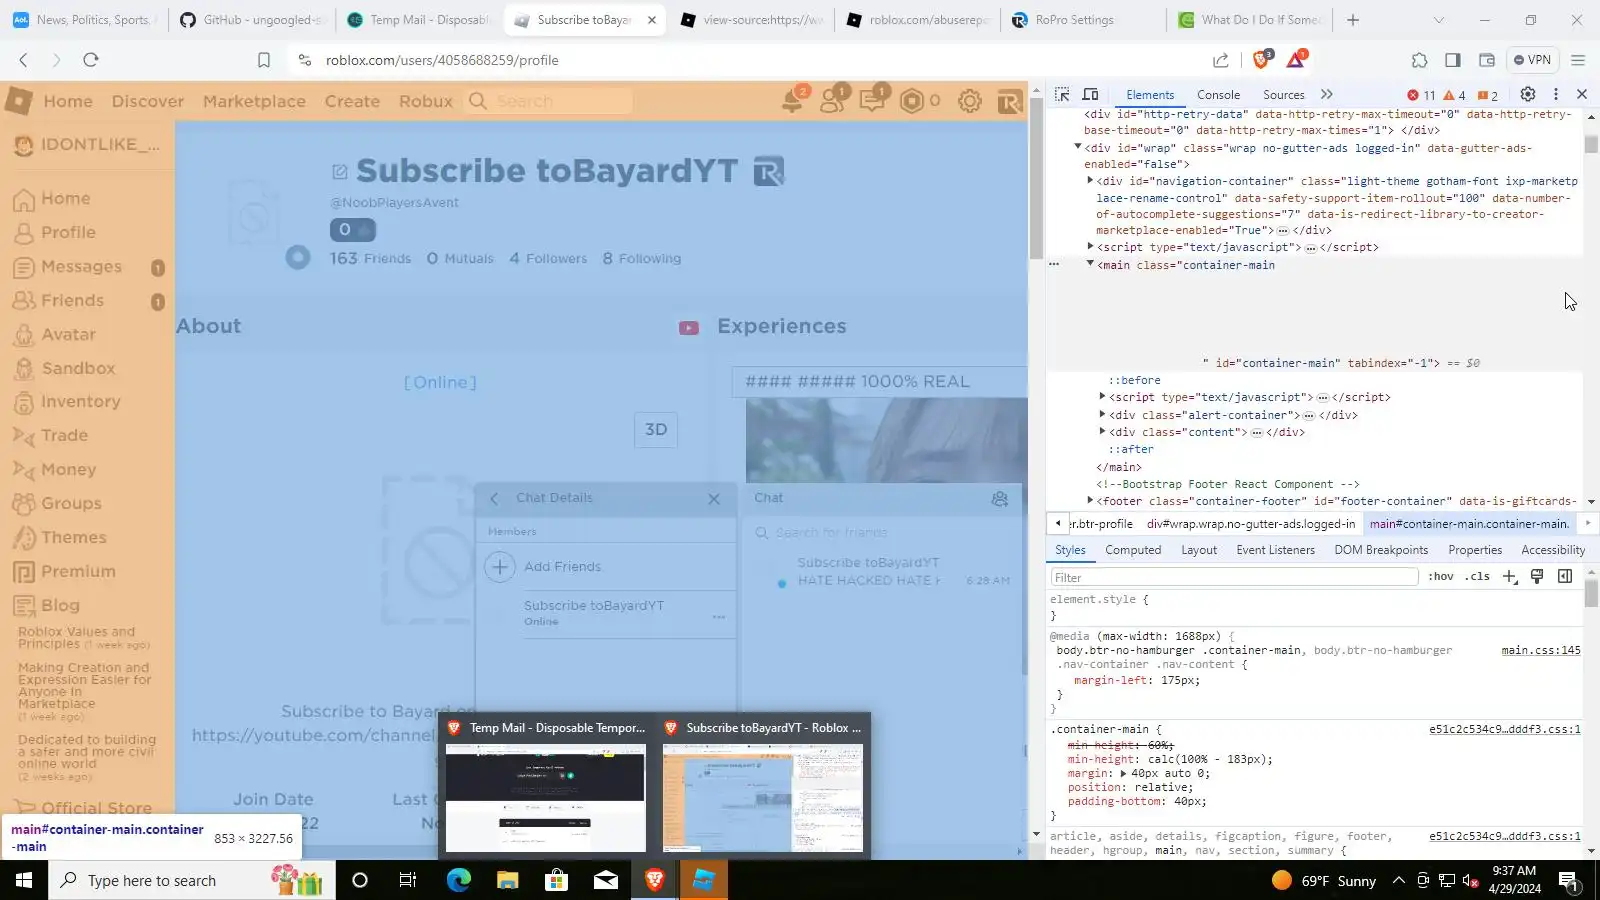This screenshot has height=900, width=1600.
Task: Open Themes in the Roblox sidebar
Action: (74, 538)
